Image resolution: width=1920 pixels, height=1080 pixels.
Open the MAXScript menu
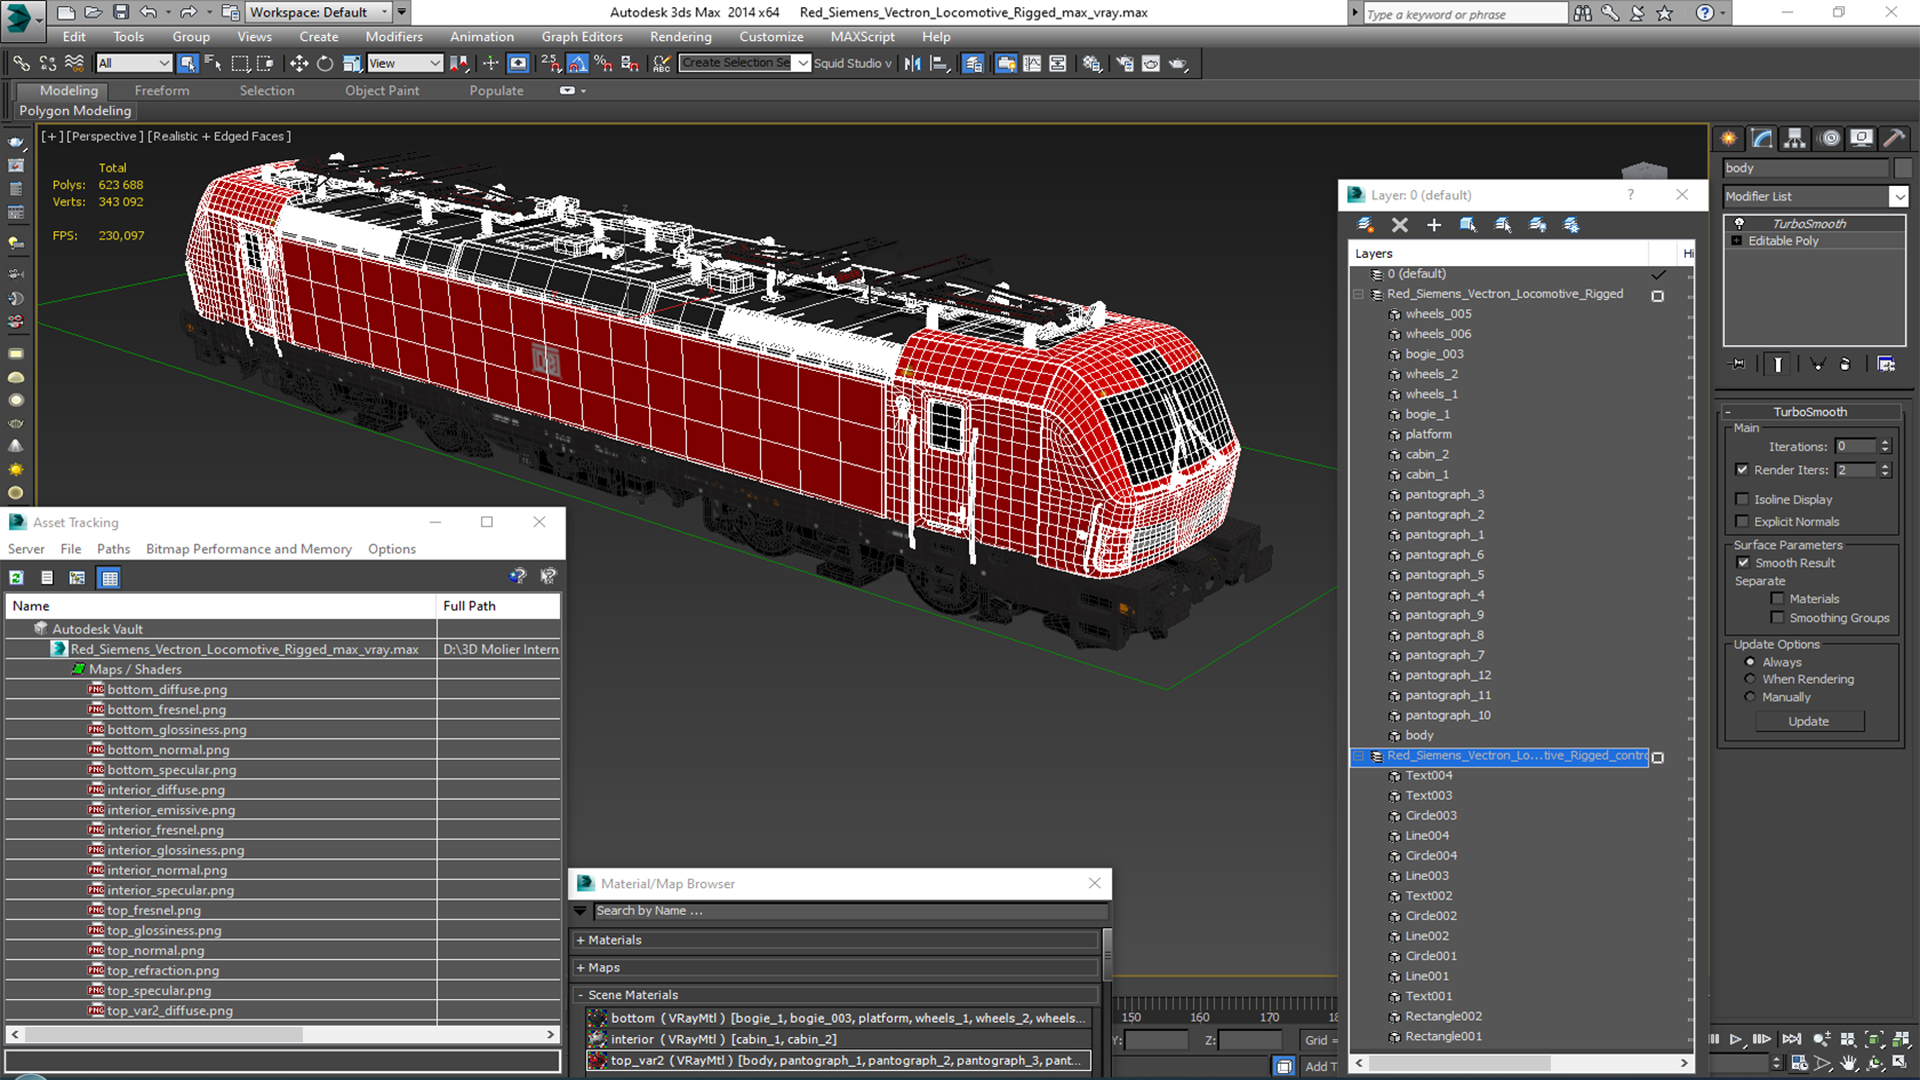click(862, 37)
